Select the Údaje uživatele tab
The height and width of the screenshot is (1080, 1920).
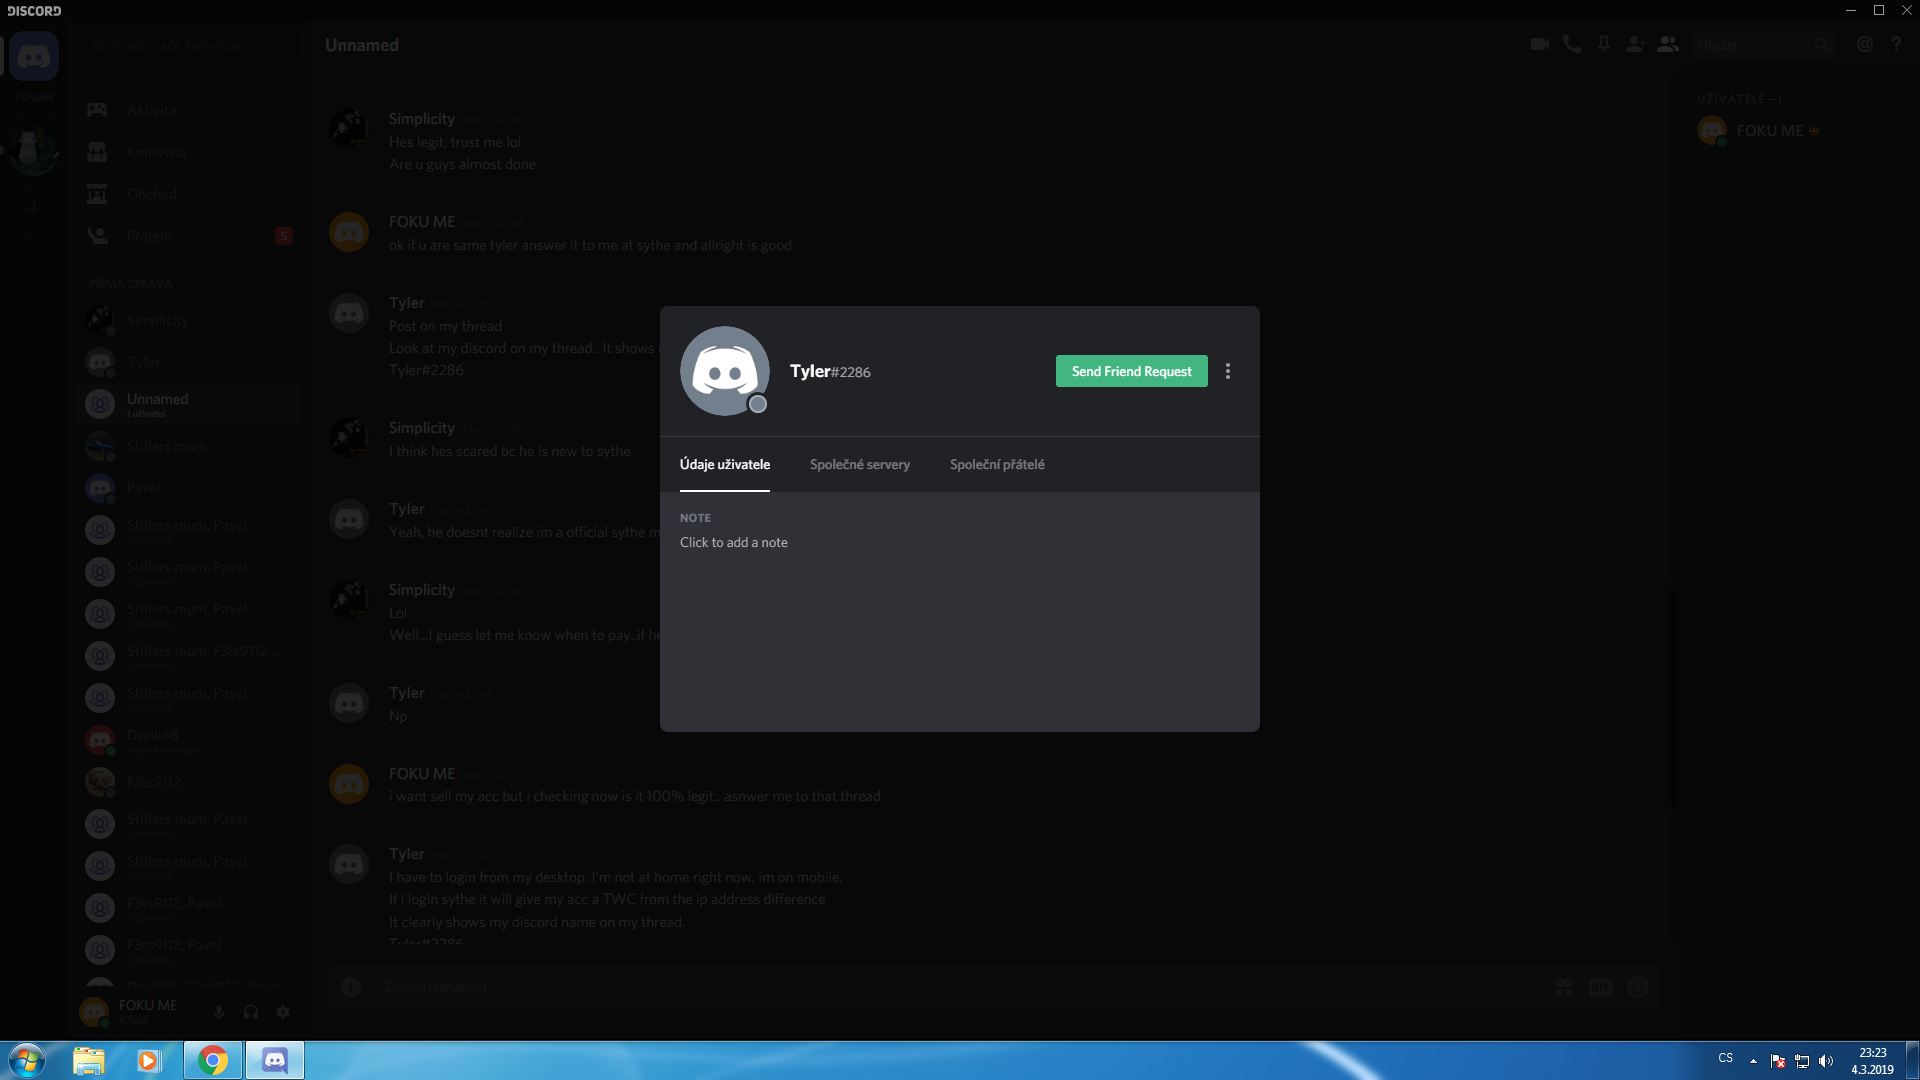[724, 464]
